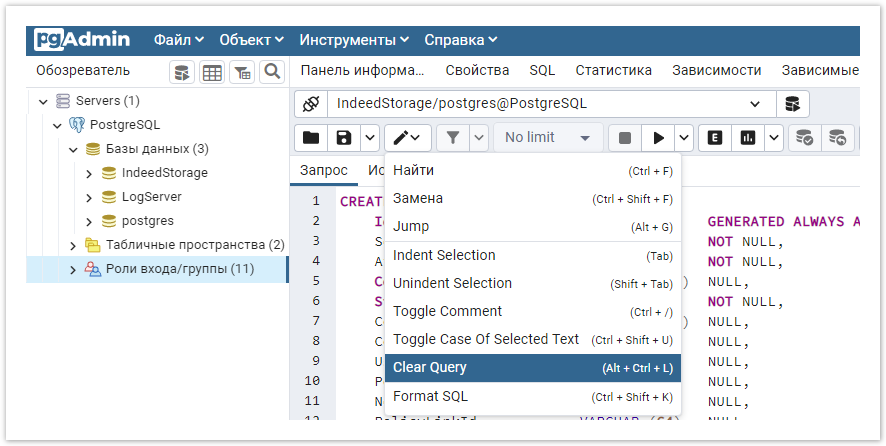
Task: Toggle the database connection status icon
Action: pos(310,104)
